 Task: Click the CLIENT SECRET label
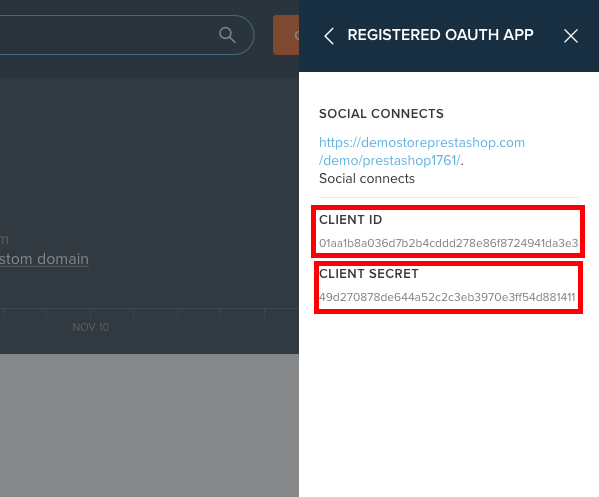click(369, 274)
